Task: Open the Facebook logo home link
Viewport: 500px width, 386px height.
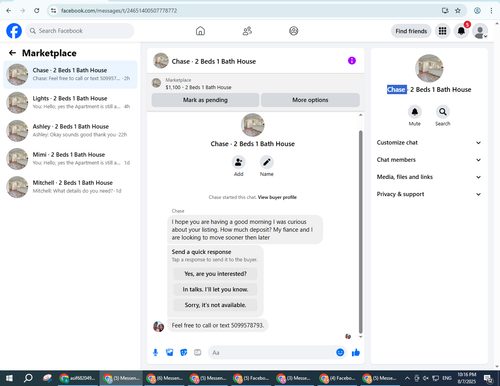Action: [x=14, y=31]
